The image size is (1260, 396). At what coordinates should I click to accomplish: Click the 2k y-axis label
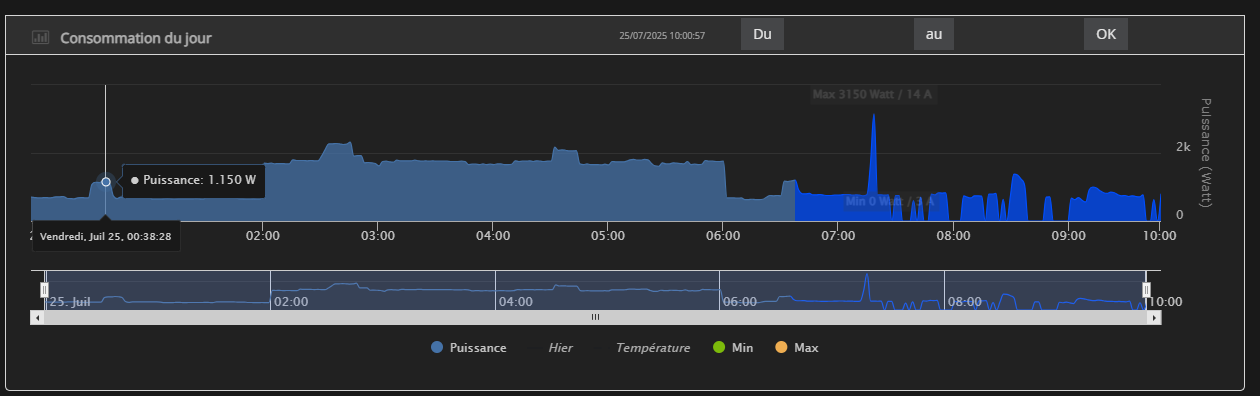1183,147
